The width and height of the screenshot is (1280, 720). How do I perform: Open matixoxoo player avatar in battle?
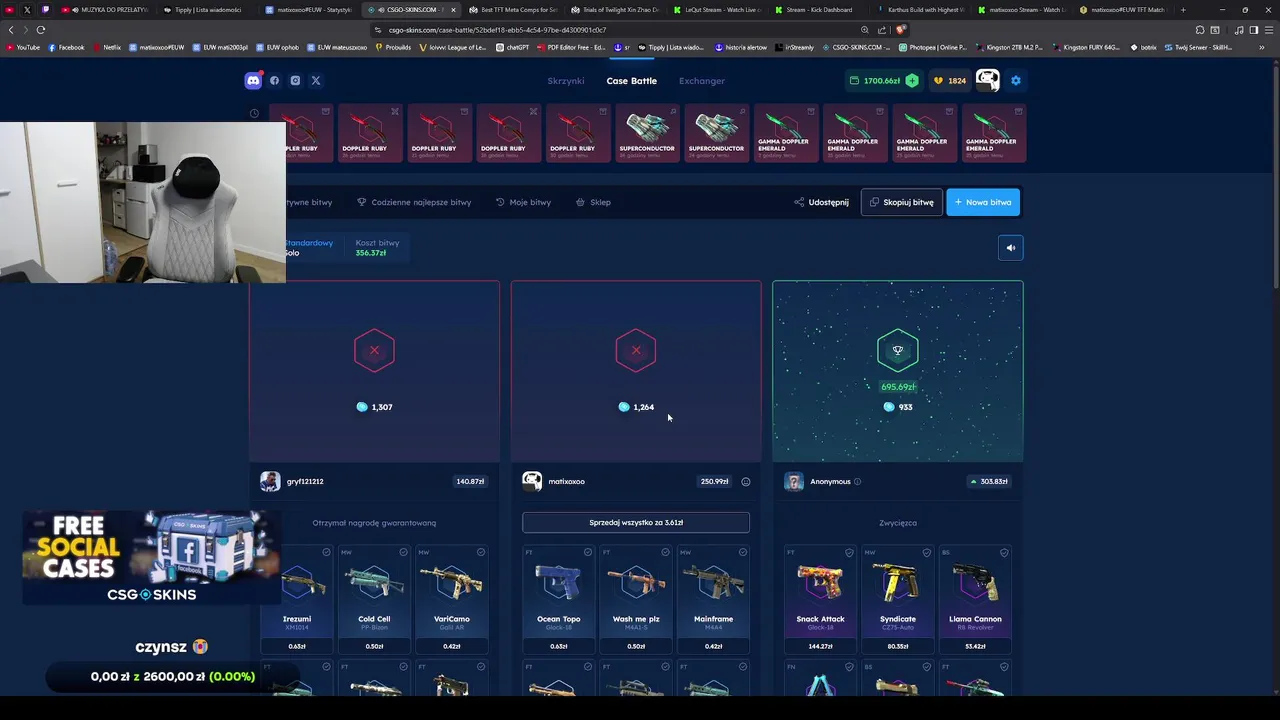coord(532,482)
